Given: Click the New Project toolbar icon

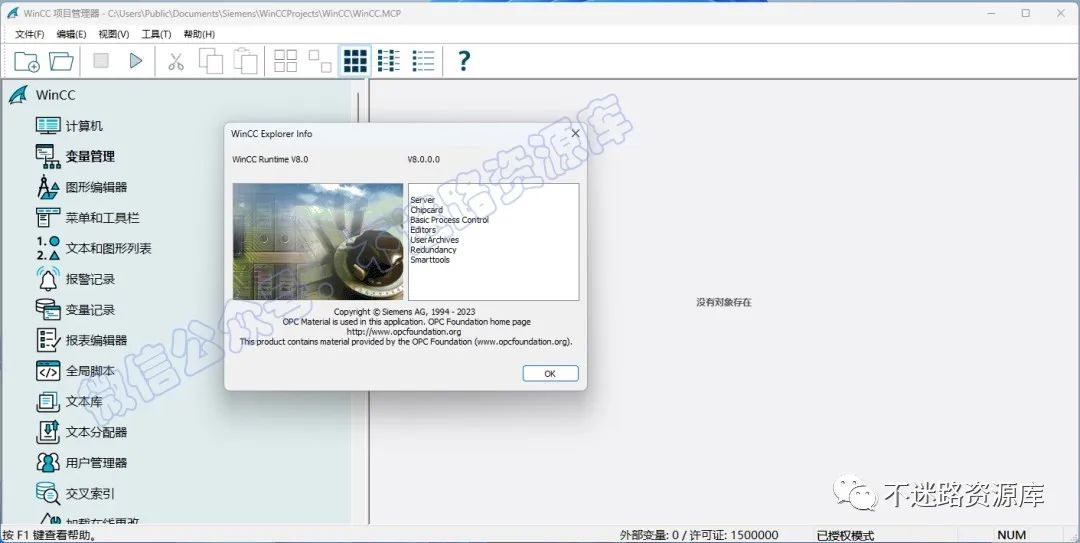Looking at the screenshot, I should [x=27, y=61].
